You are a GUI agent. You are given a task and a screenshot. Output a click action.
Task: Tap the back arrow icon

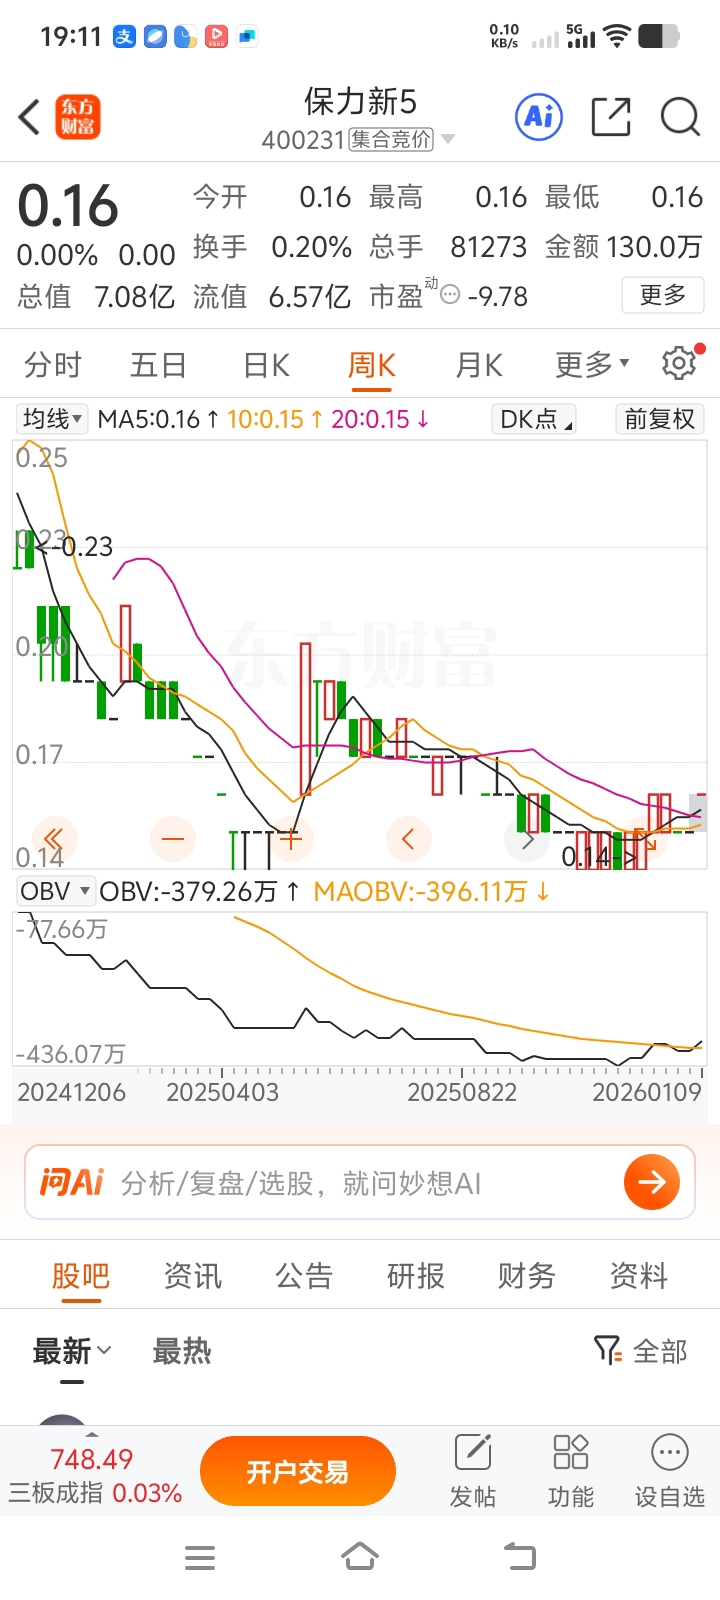point(30,117)
